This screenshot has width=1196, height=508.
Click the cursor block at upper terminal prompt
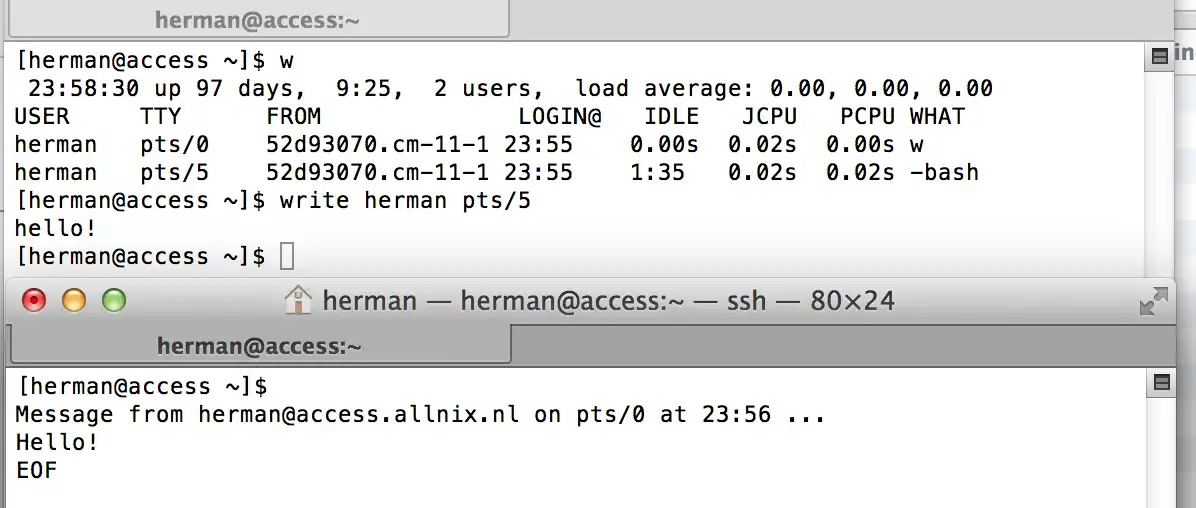(286, 256)
